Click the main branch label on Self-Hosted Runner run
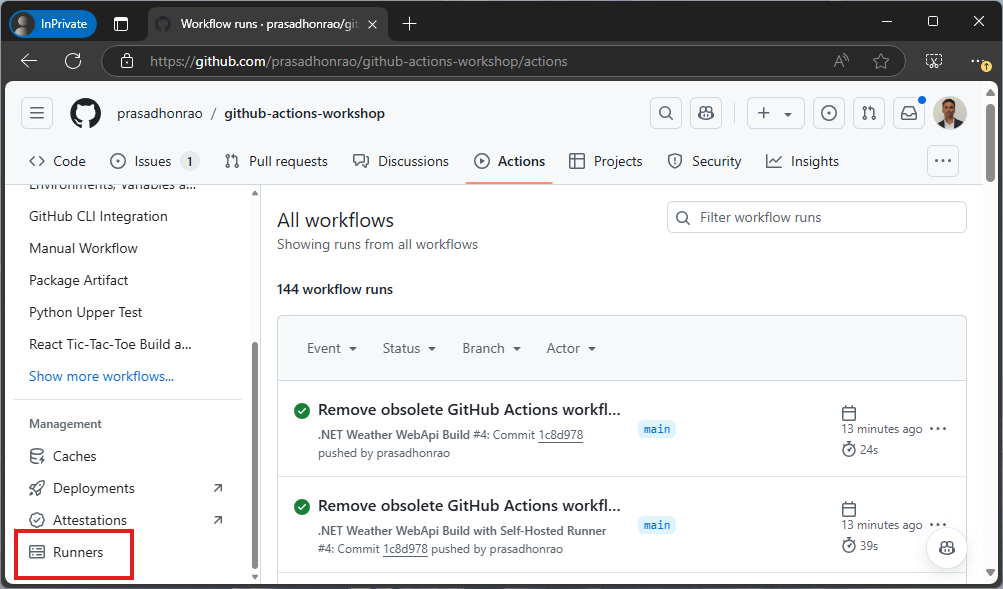The image size is (1003, 589). coord(657,525)
